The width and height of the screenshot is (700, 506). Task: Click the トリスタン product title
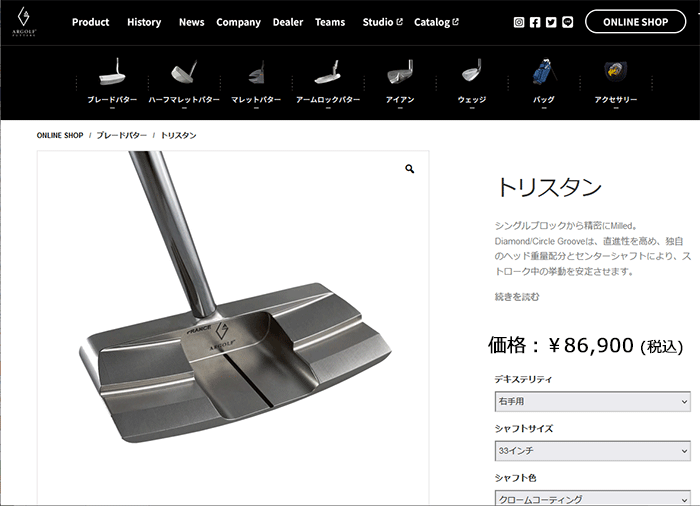pos(549,187)
